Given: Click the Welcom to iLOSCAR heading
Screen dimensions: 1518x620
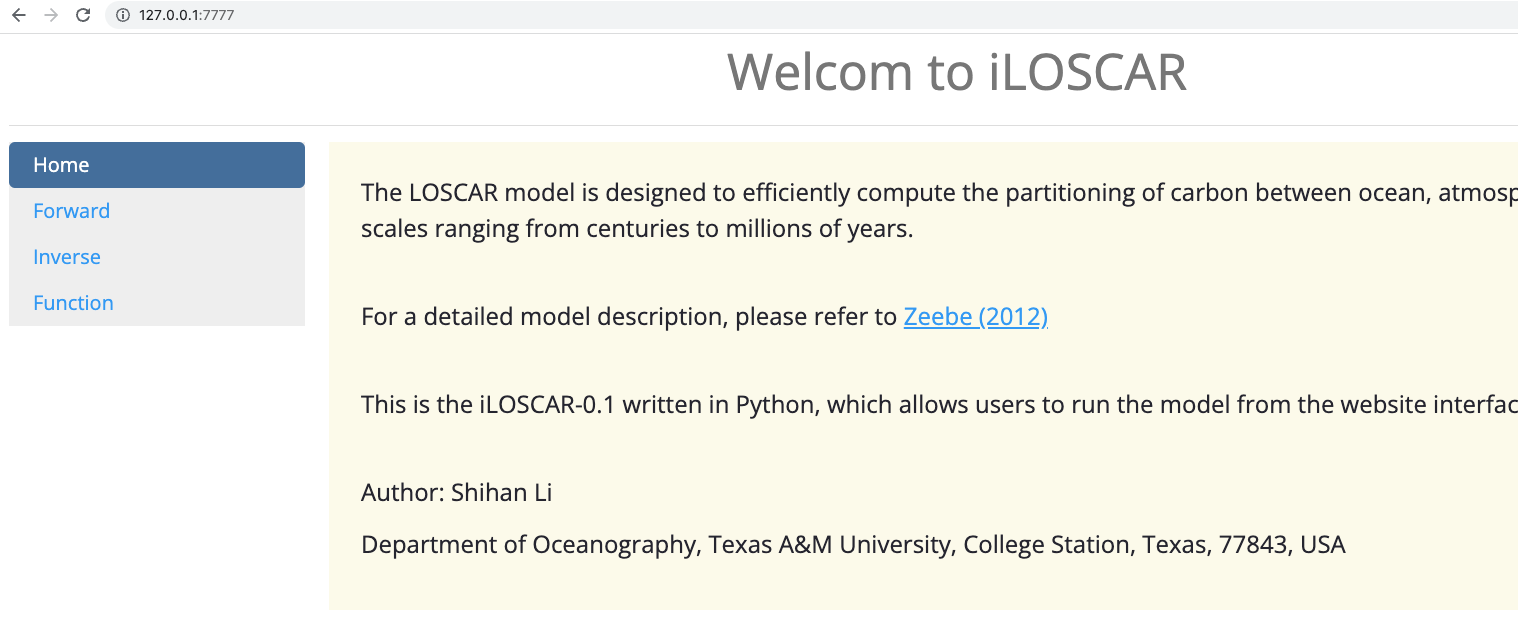Looking at the screenshot, I should click(957, 71).
